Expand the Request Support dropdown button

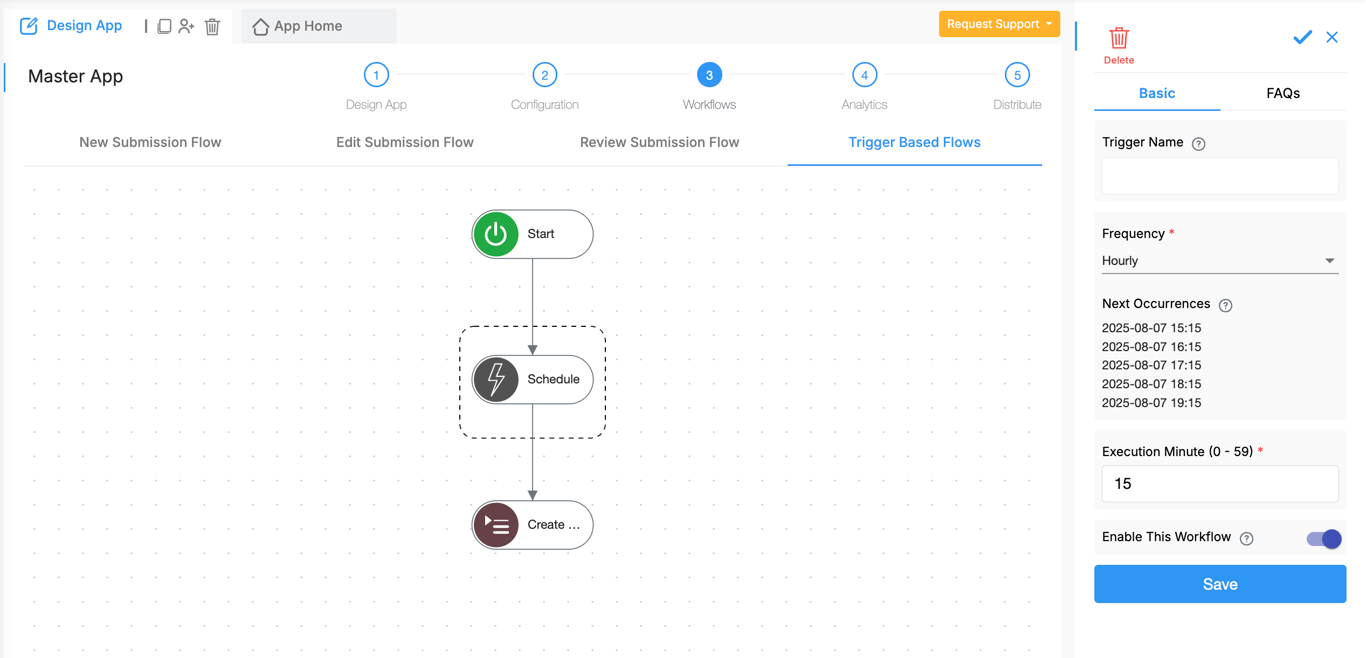coord(998,24)
